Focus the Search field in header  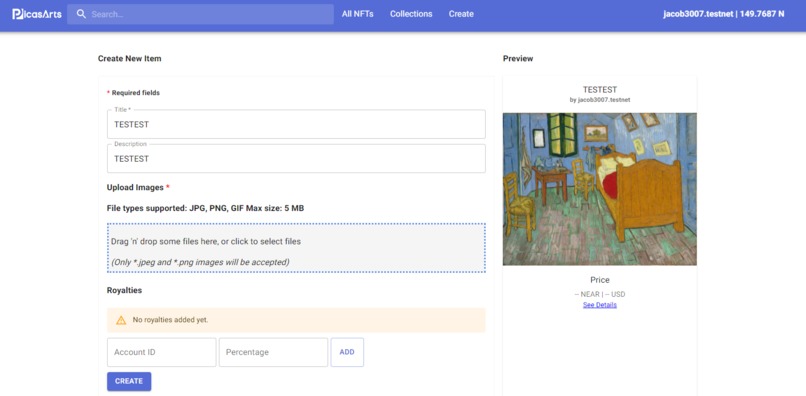pos(200,14)
